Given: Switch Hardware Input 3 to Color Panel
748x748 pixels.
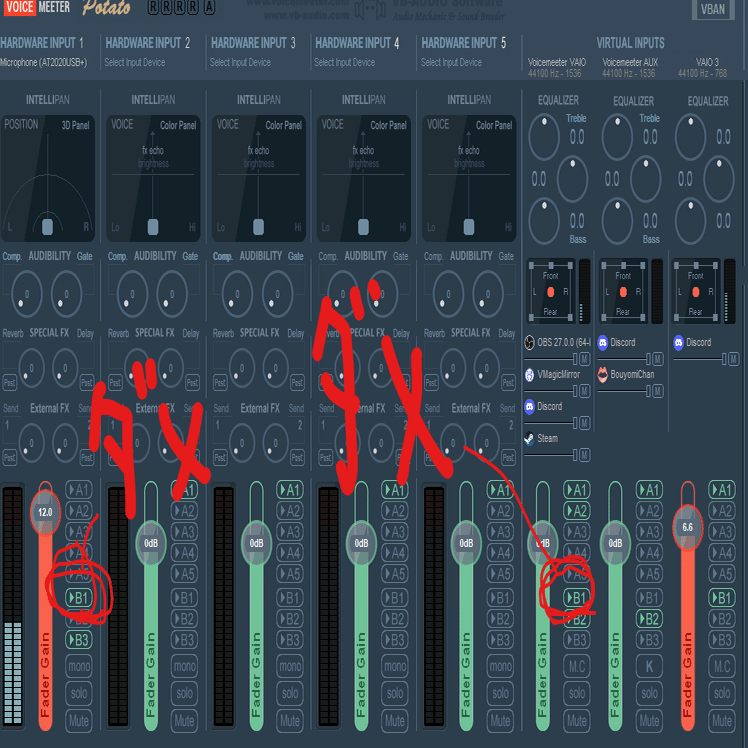Looking at the screenshot, I should pyautogui.click(x=283, y=125).
